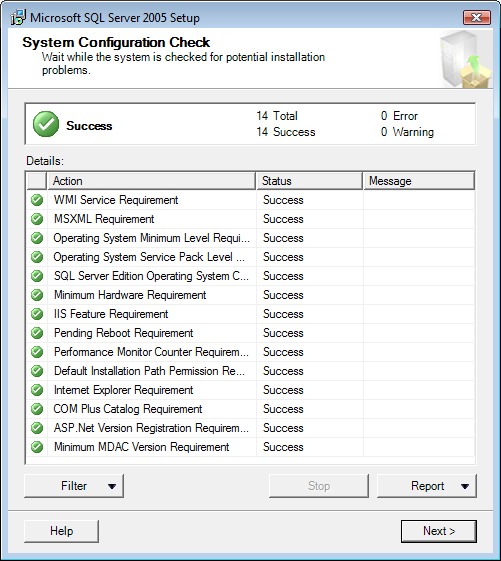Click check icon for Default Installation Path row
The width and height of the screenshot is (501, 561).
tap(37, 371)
